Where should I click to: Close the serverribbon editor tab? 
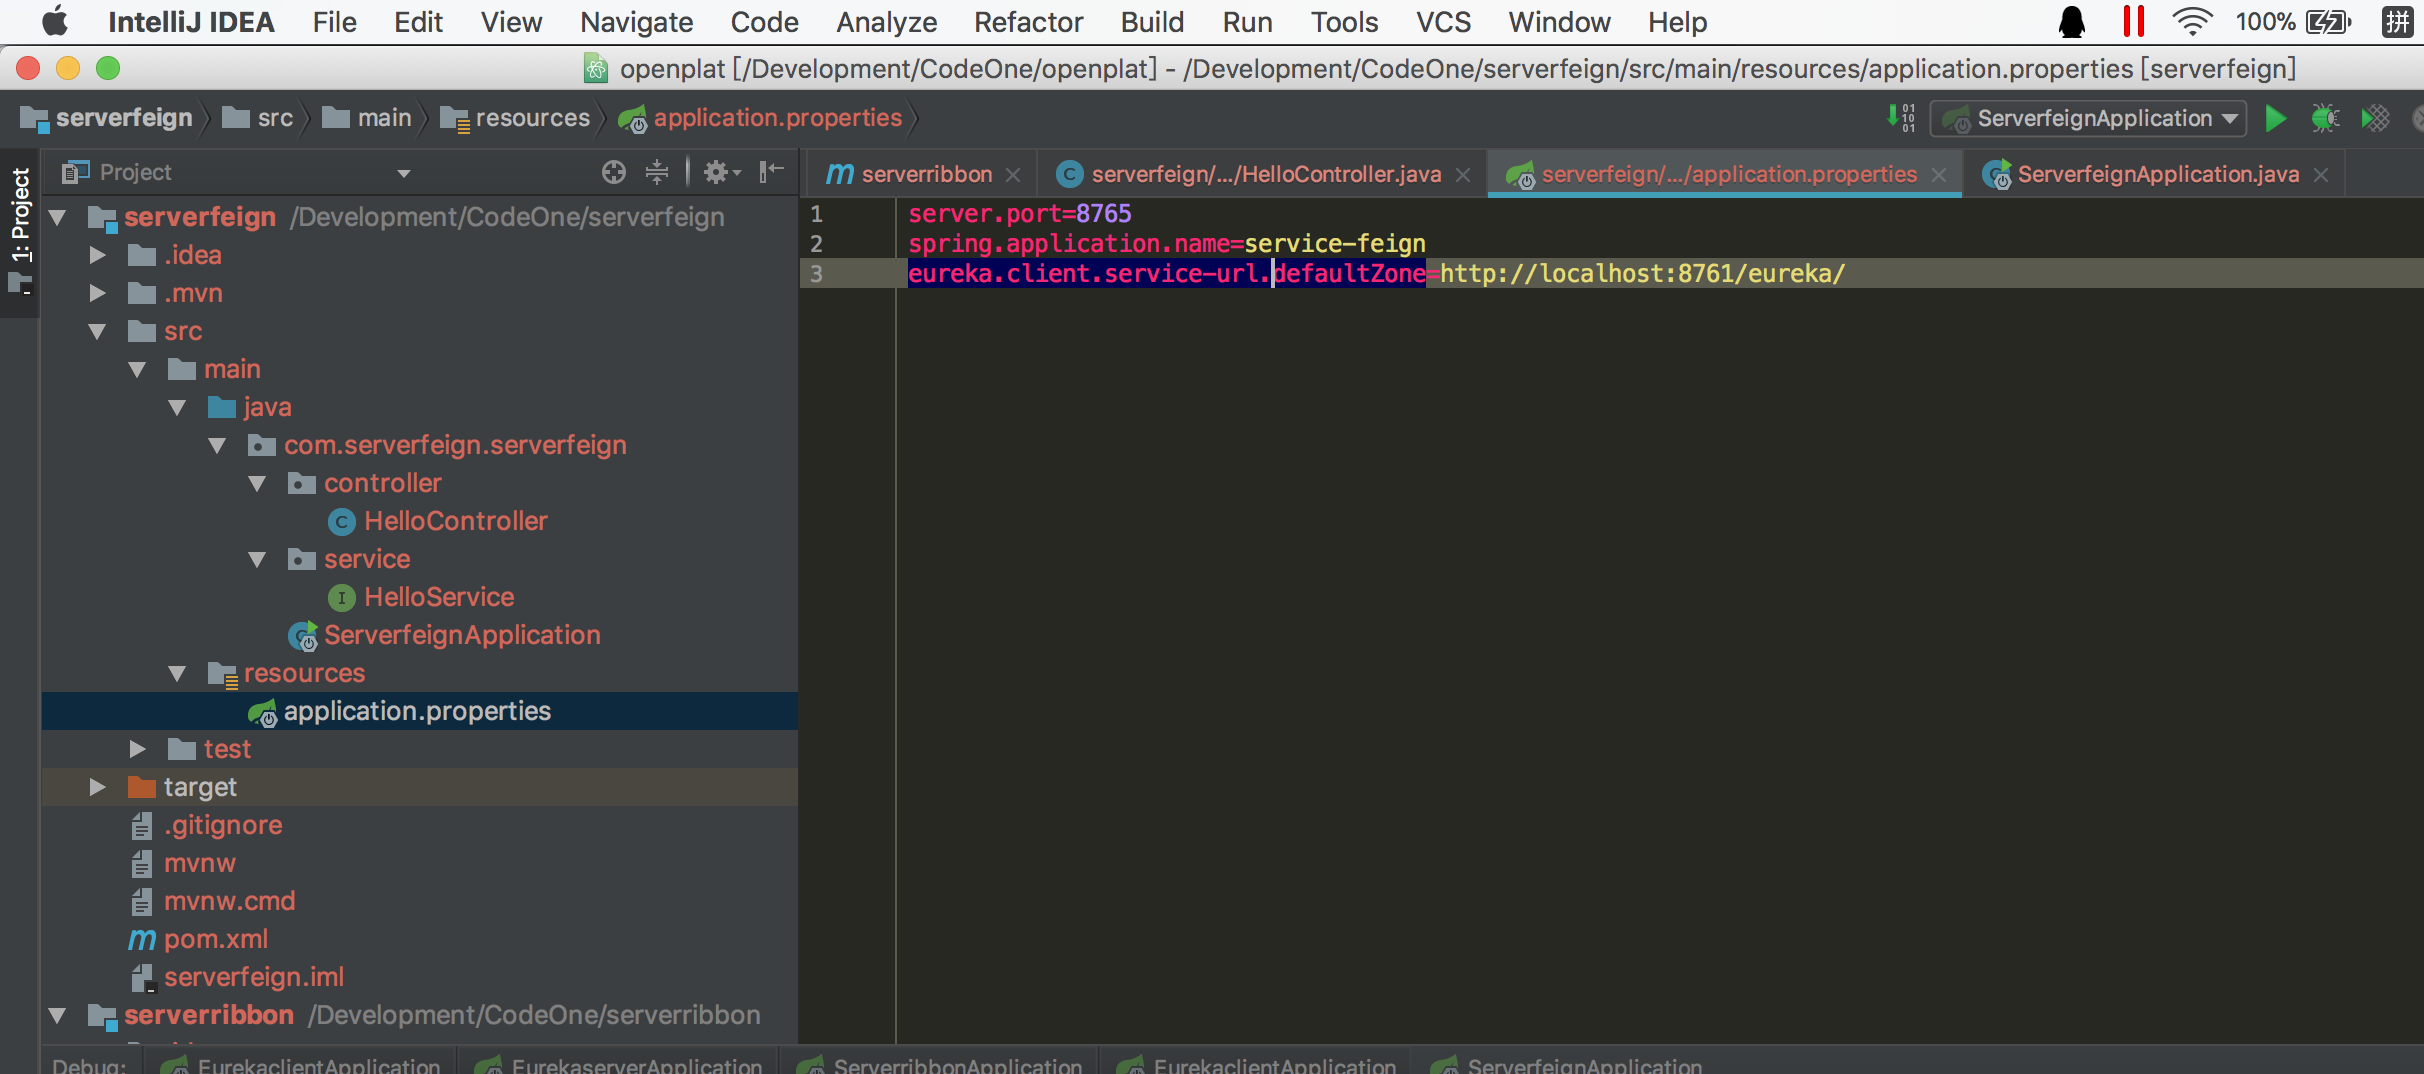tap(1013, 175)
